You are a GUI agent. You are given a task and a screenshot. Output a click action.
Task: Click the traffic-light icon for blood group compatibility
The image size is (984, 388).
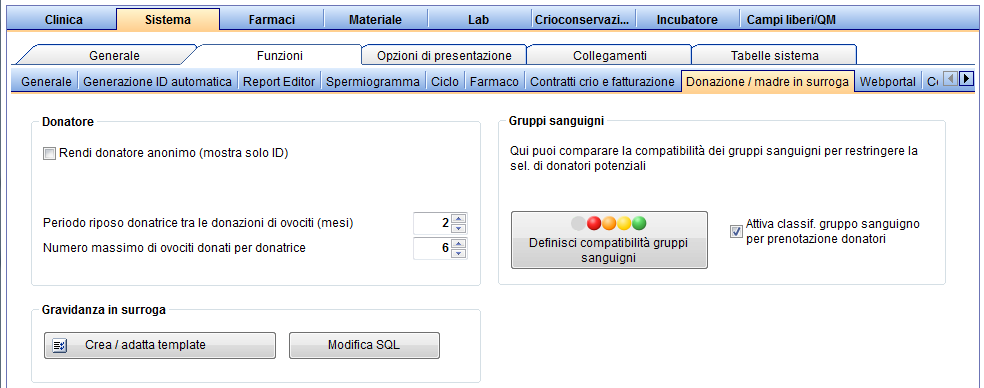tap(609, 224)
